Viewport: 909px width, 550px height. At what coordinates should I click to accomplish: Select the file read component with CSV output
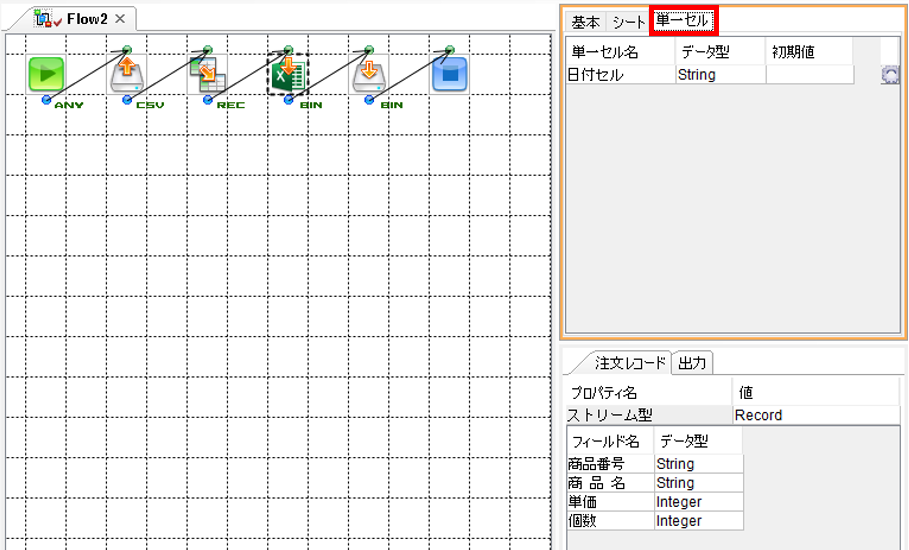pos(126,74)
